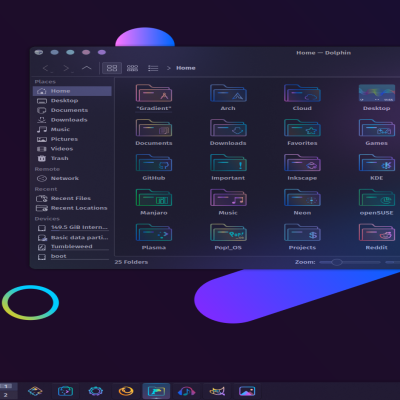Switch to virtual desktop 2 in pager
This screenshot has width=400, height=400.
tap(6, 395)
